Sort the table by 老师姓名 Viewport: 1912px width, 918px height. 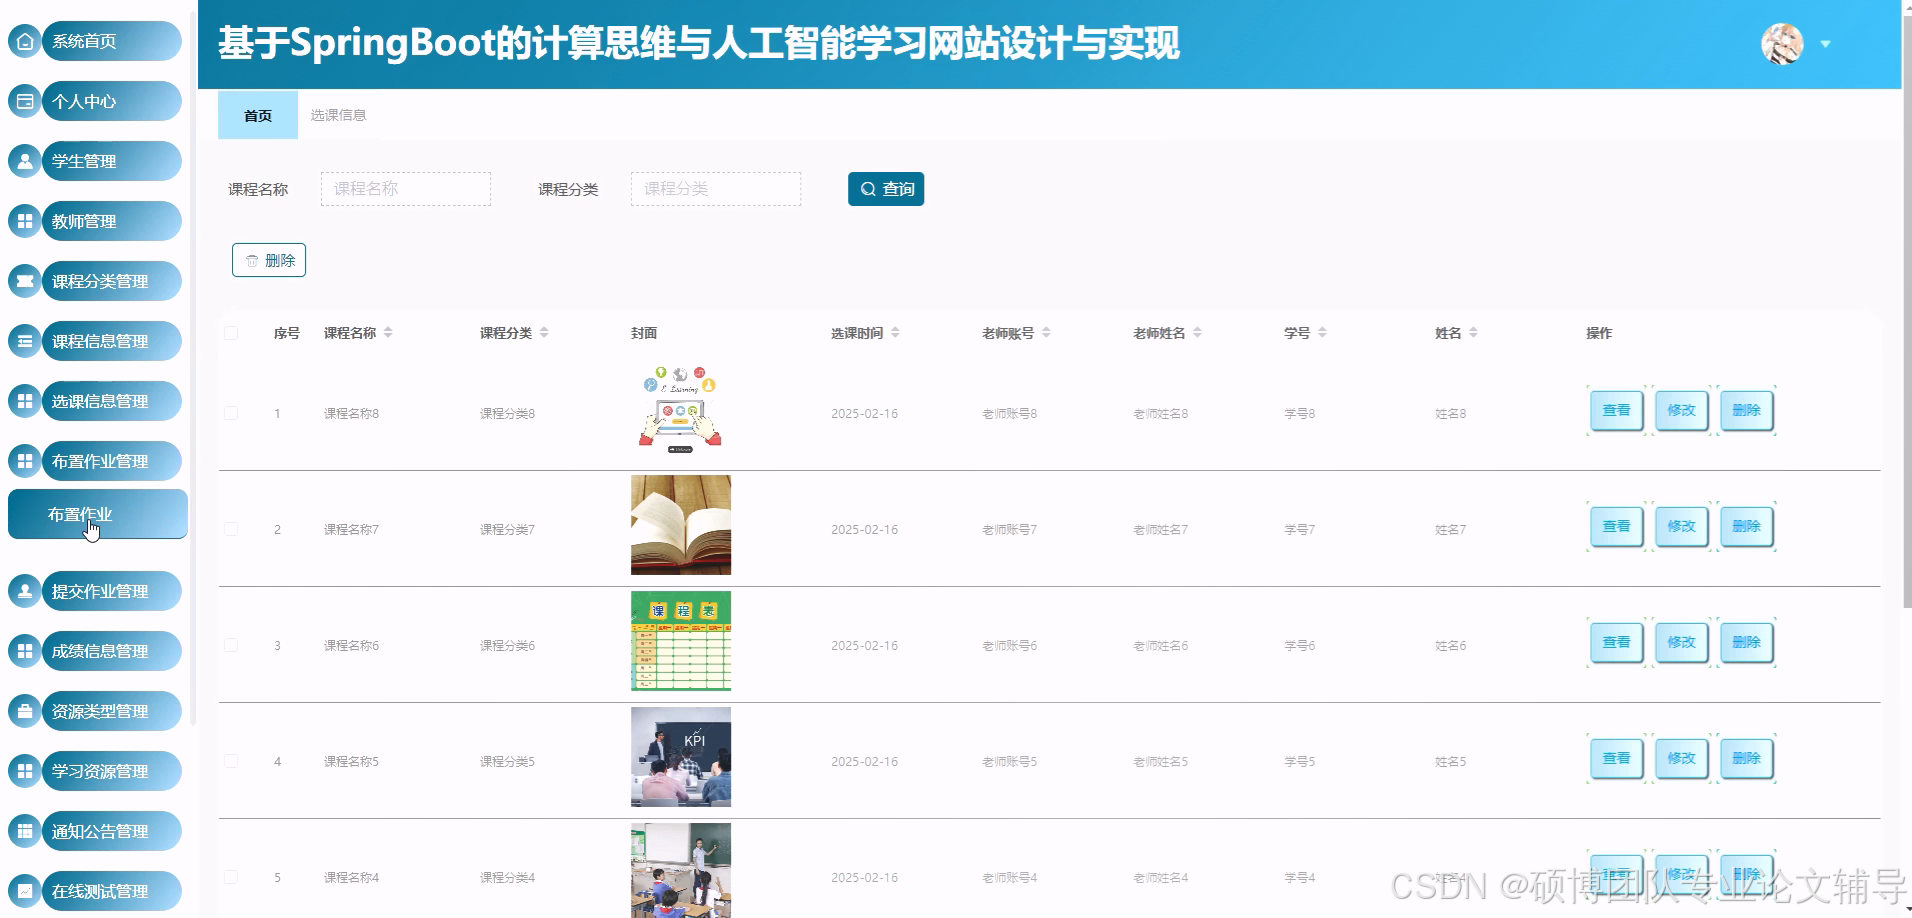(1197, 333)
